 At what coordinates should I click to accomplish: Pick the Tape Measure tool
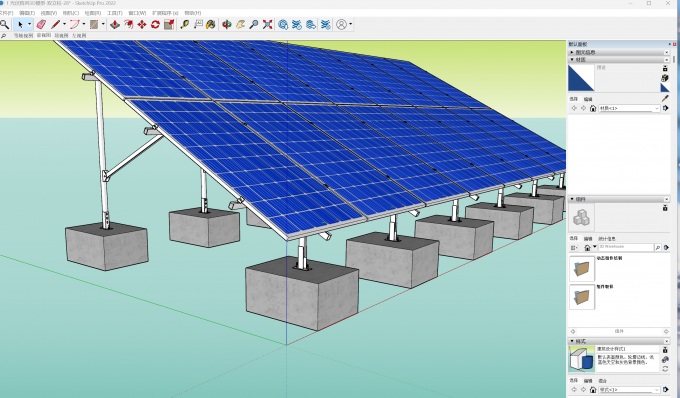(x=185, y=25)
